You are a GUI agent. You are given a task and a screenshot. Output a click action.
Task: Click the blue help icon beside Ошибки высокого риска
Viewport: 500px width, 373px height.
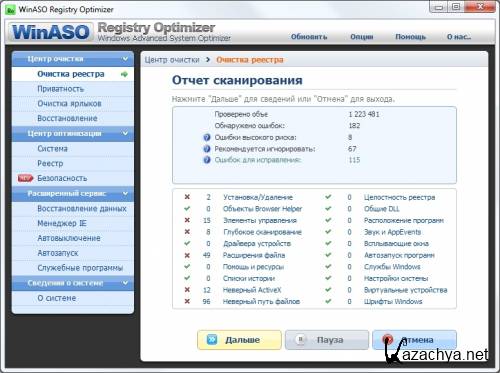(x=207, y=137)
